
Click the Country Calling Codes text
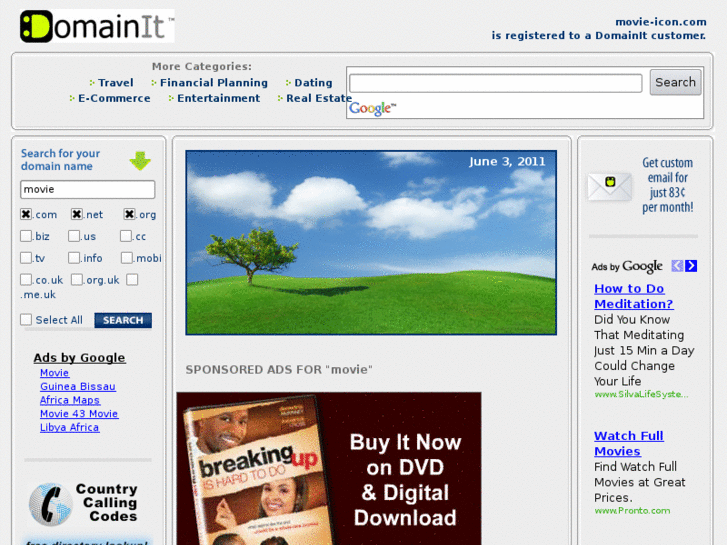pos(107,503)
